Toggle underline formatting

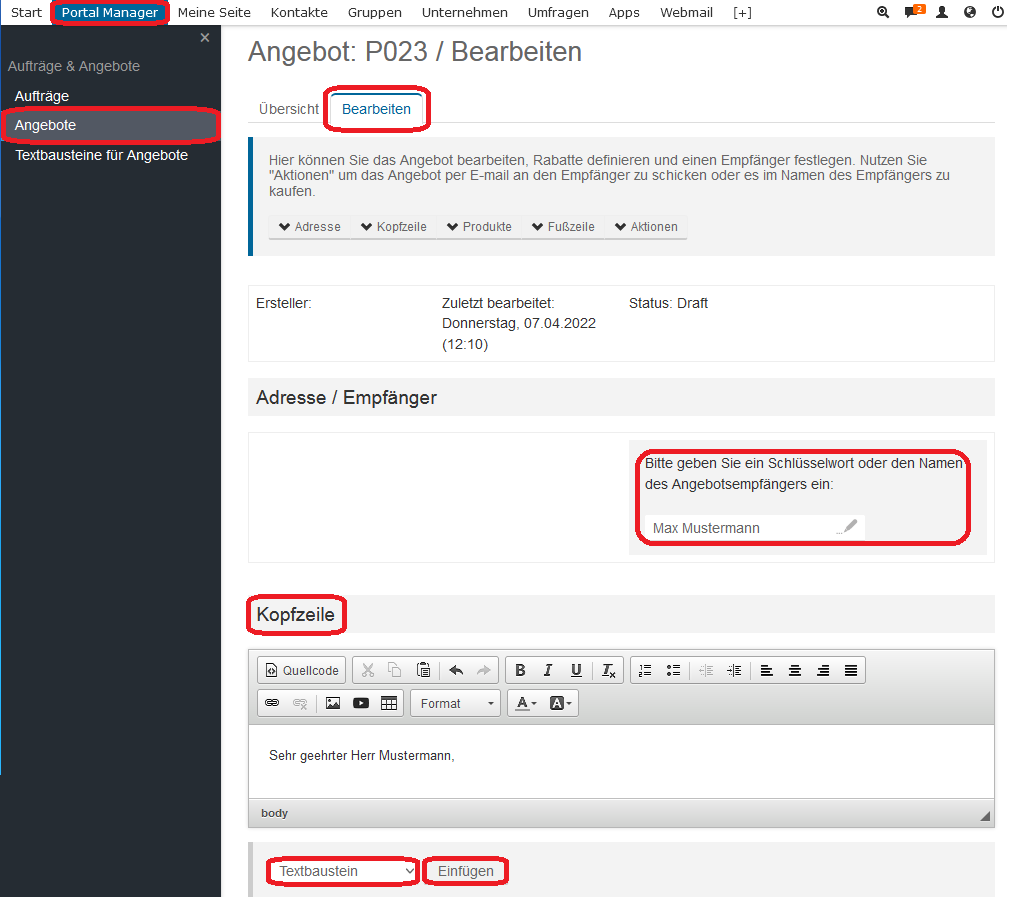pos(576,670)
